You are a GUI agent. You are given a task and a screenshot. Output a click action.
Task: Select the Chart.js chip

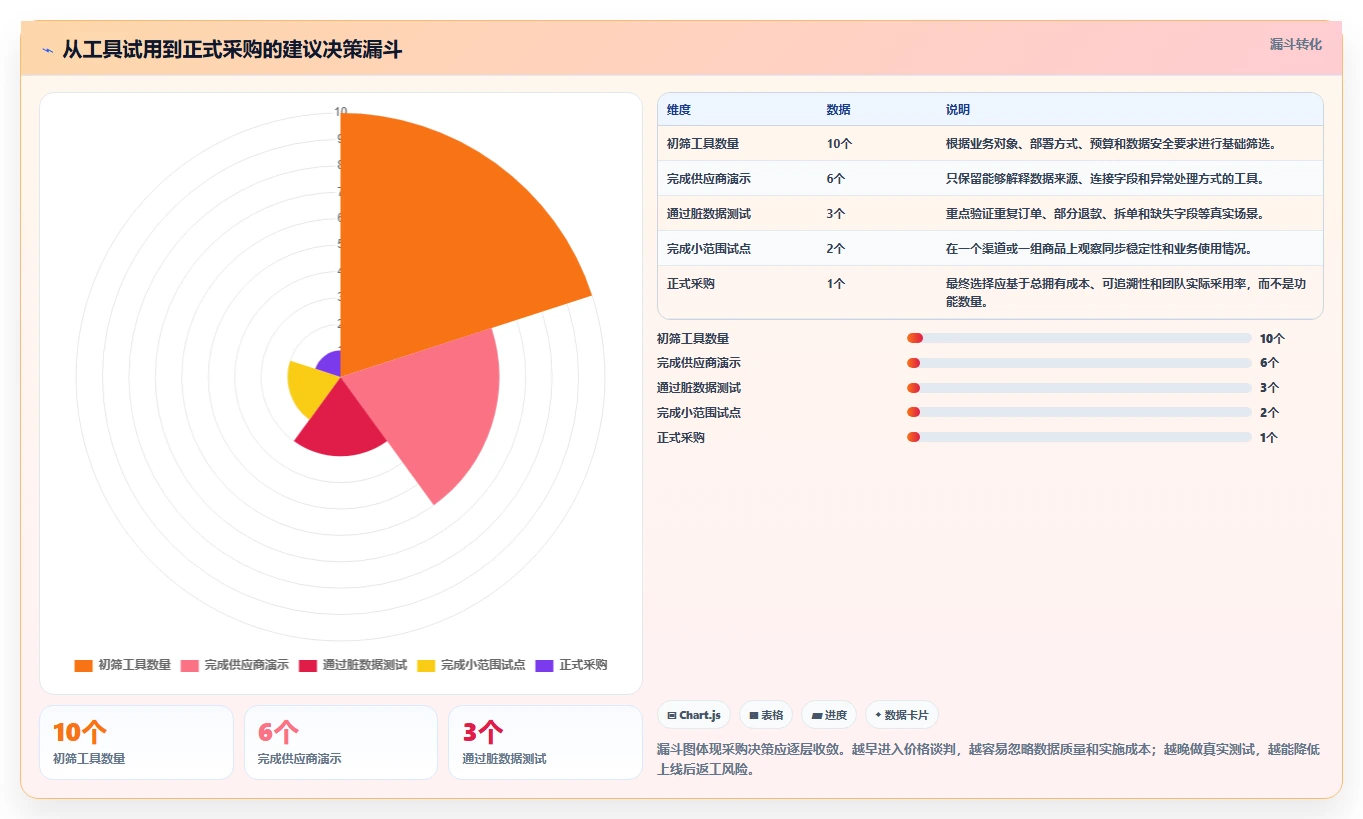(x=694, y=715)
